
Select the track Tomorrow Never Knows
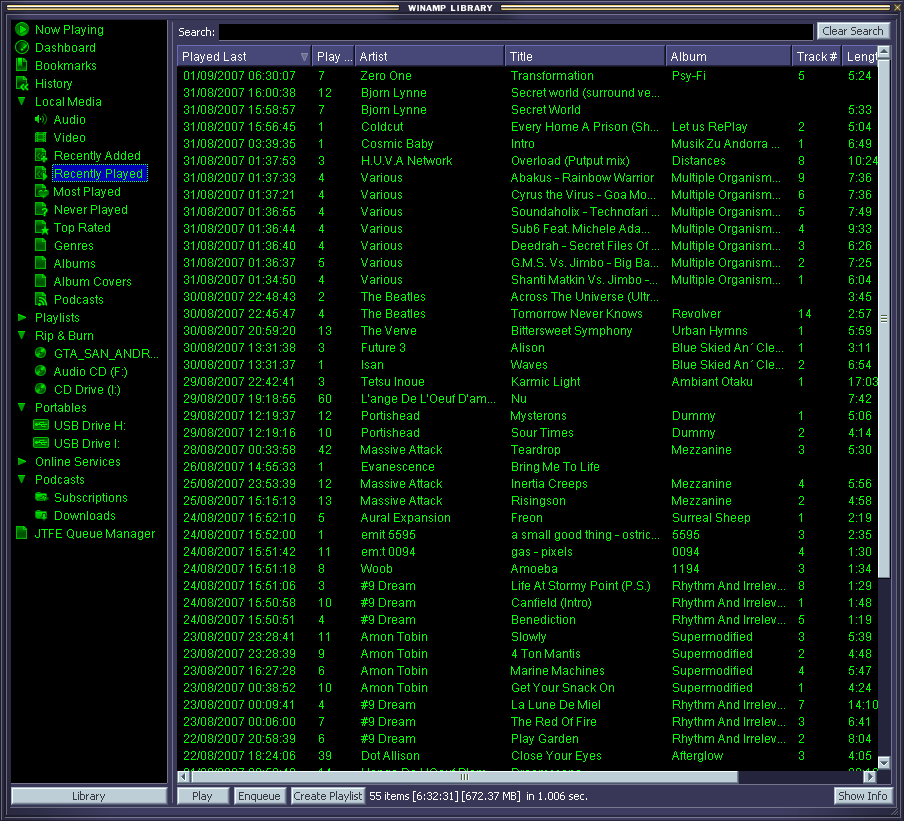[x=528, y=314]
